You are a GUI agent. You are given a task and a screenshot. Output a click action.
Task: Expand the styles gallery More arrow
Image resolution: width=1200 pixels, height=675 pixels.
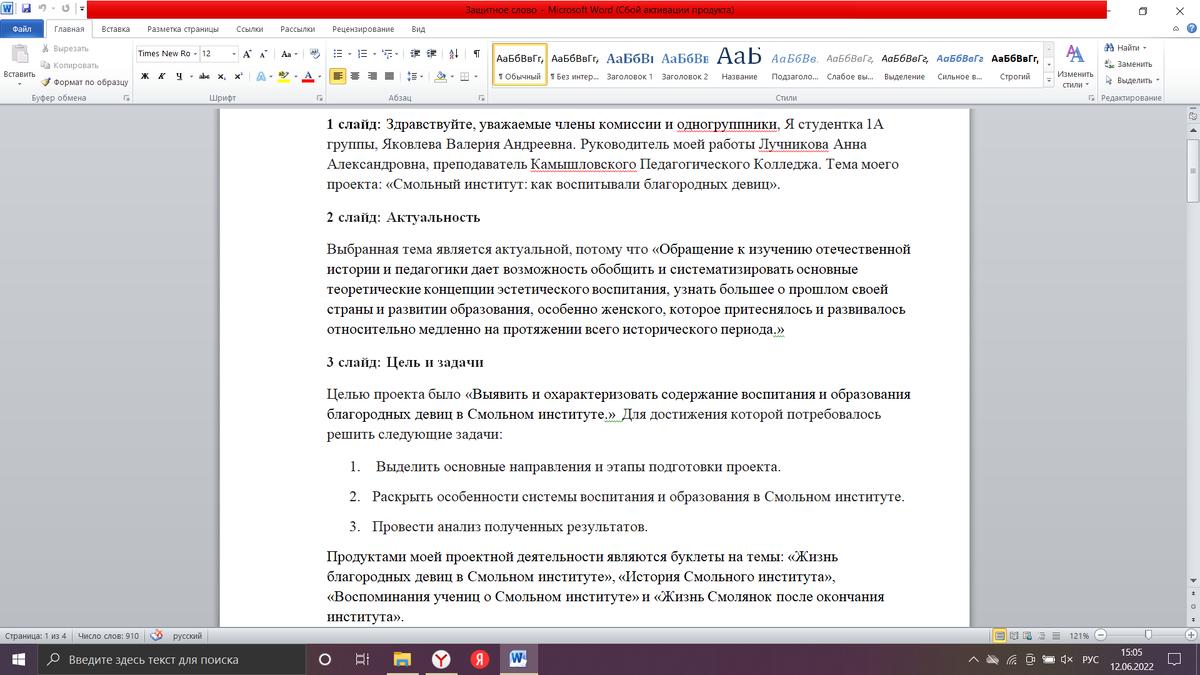pyautogui.click(x=1047, y=78)
